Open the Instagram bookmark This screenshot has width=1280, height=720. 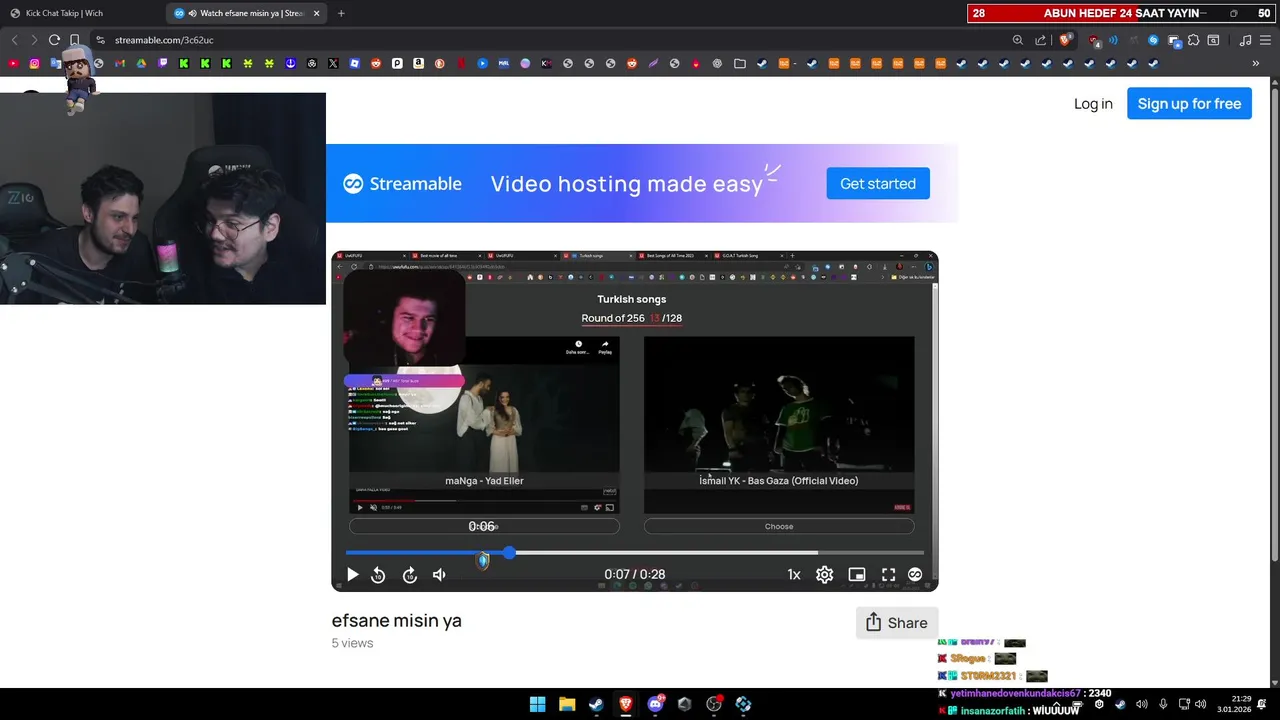tap(34, 63)
